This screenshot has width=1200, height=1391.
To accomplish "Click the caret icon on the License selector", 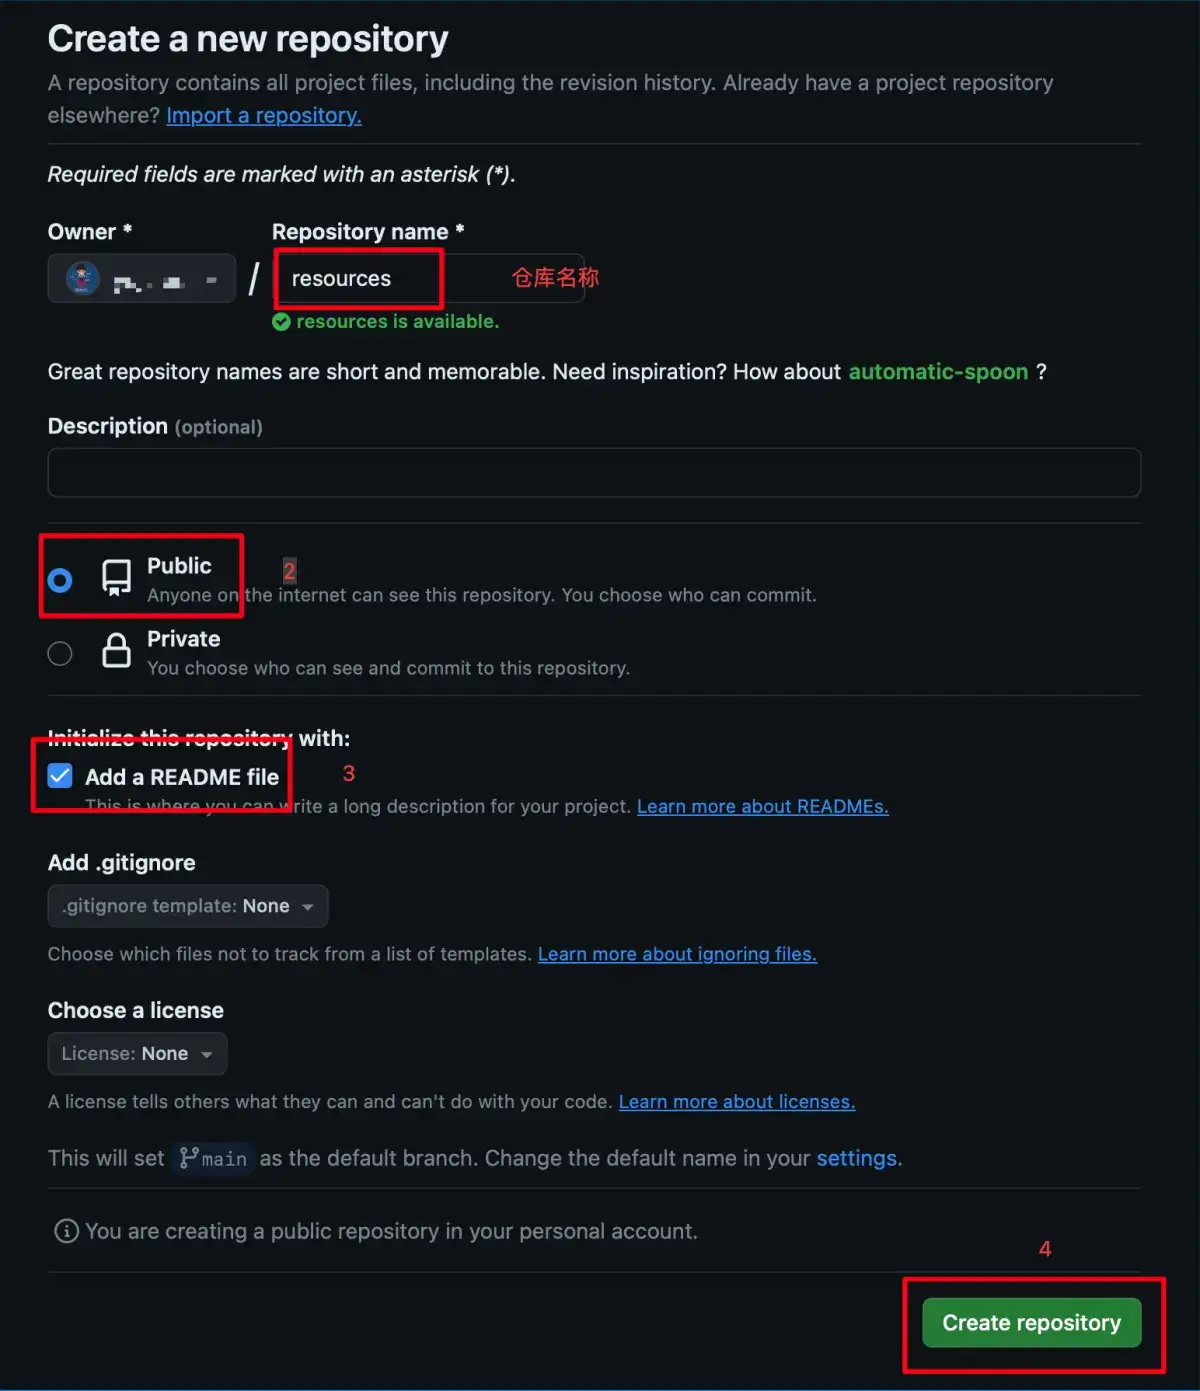I will (x=207, y=1053).
